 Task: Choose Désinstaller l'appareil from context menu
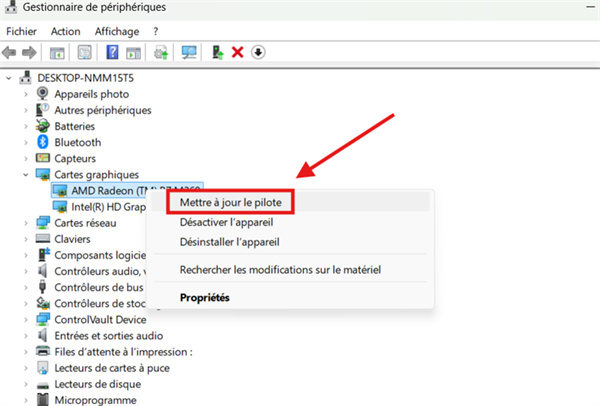tap(230, 242)
